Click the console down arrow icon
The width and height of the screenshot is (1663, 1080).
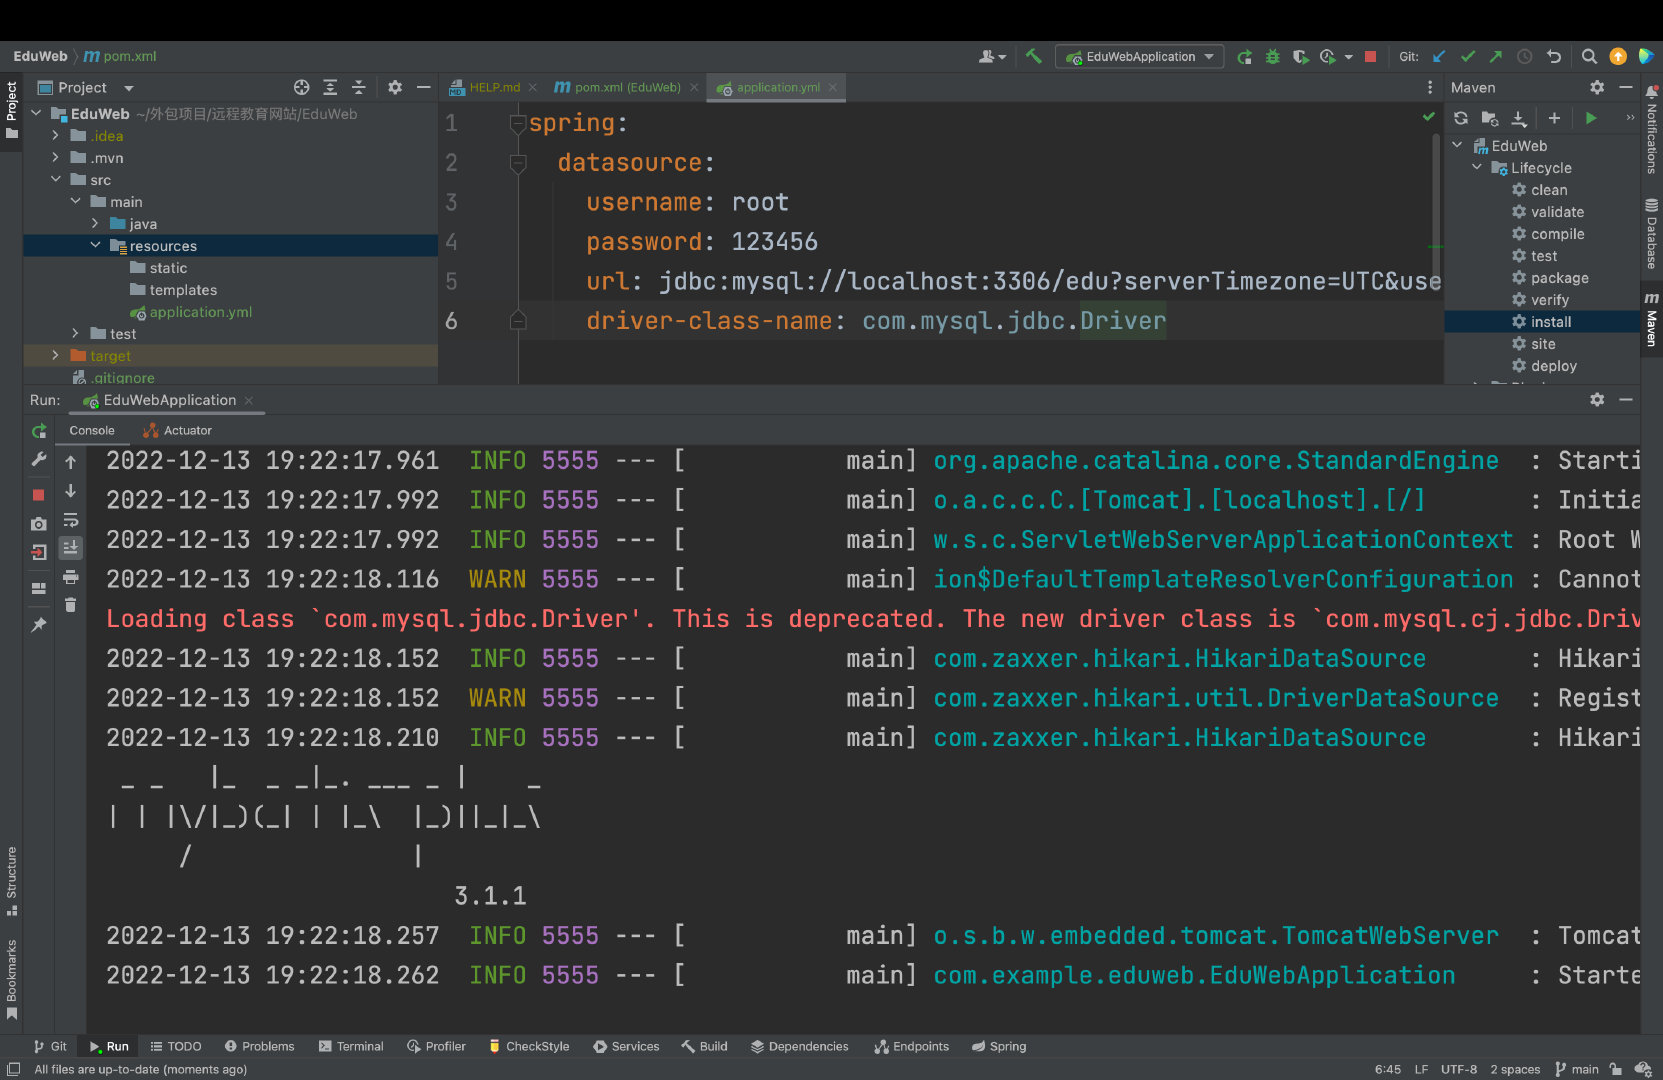tap(71, 491)
